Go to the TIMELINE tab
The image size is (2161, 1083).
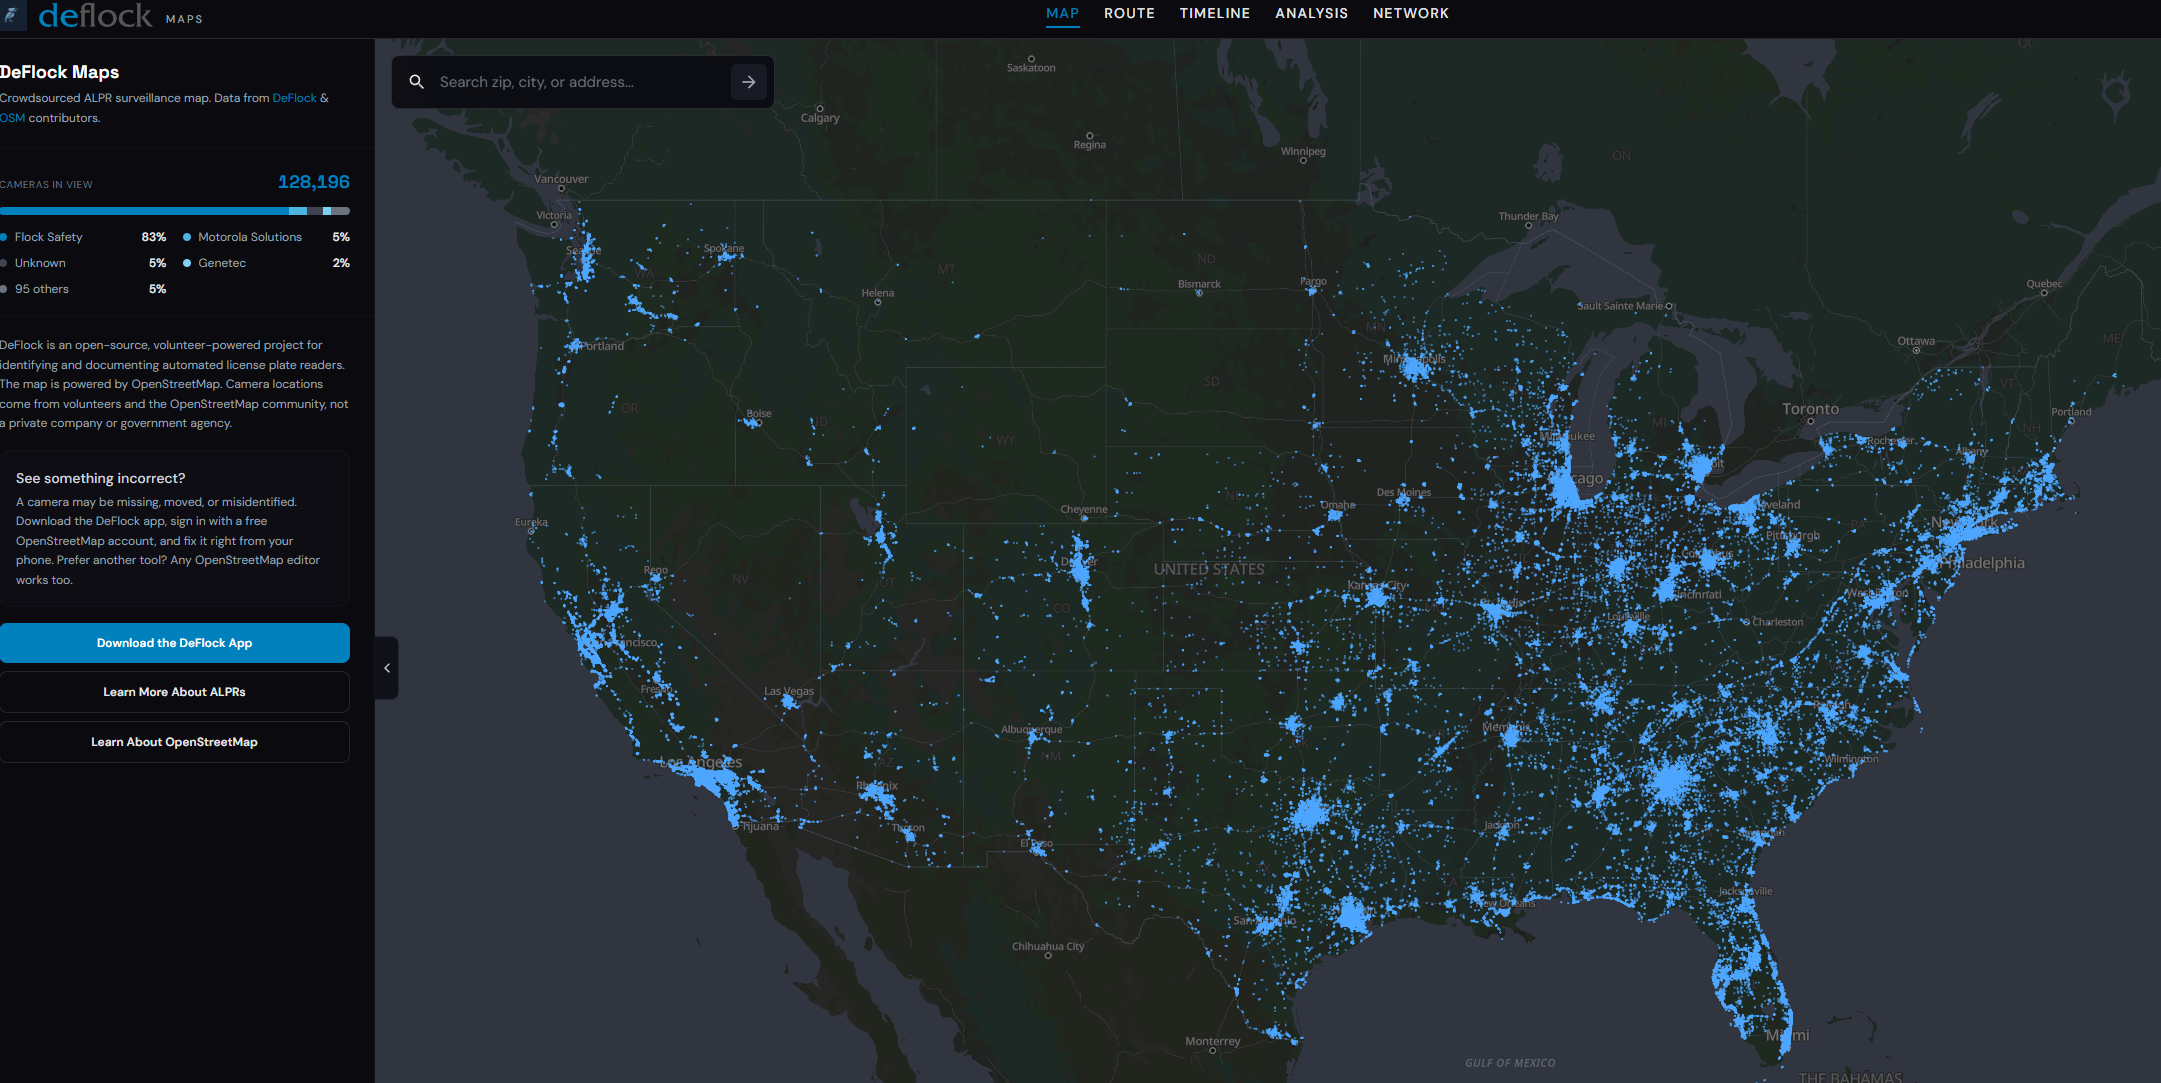1214,13
